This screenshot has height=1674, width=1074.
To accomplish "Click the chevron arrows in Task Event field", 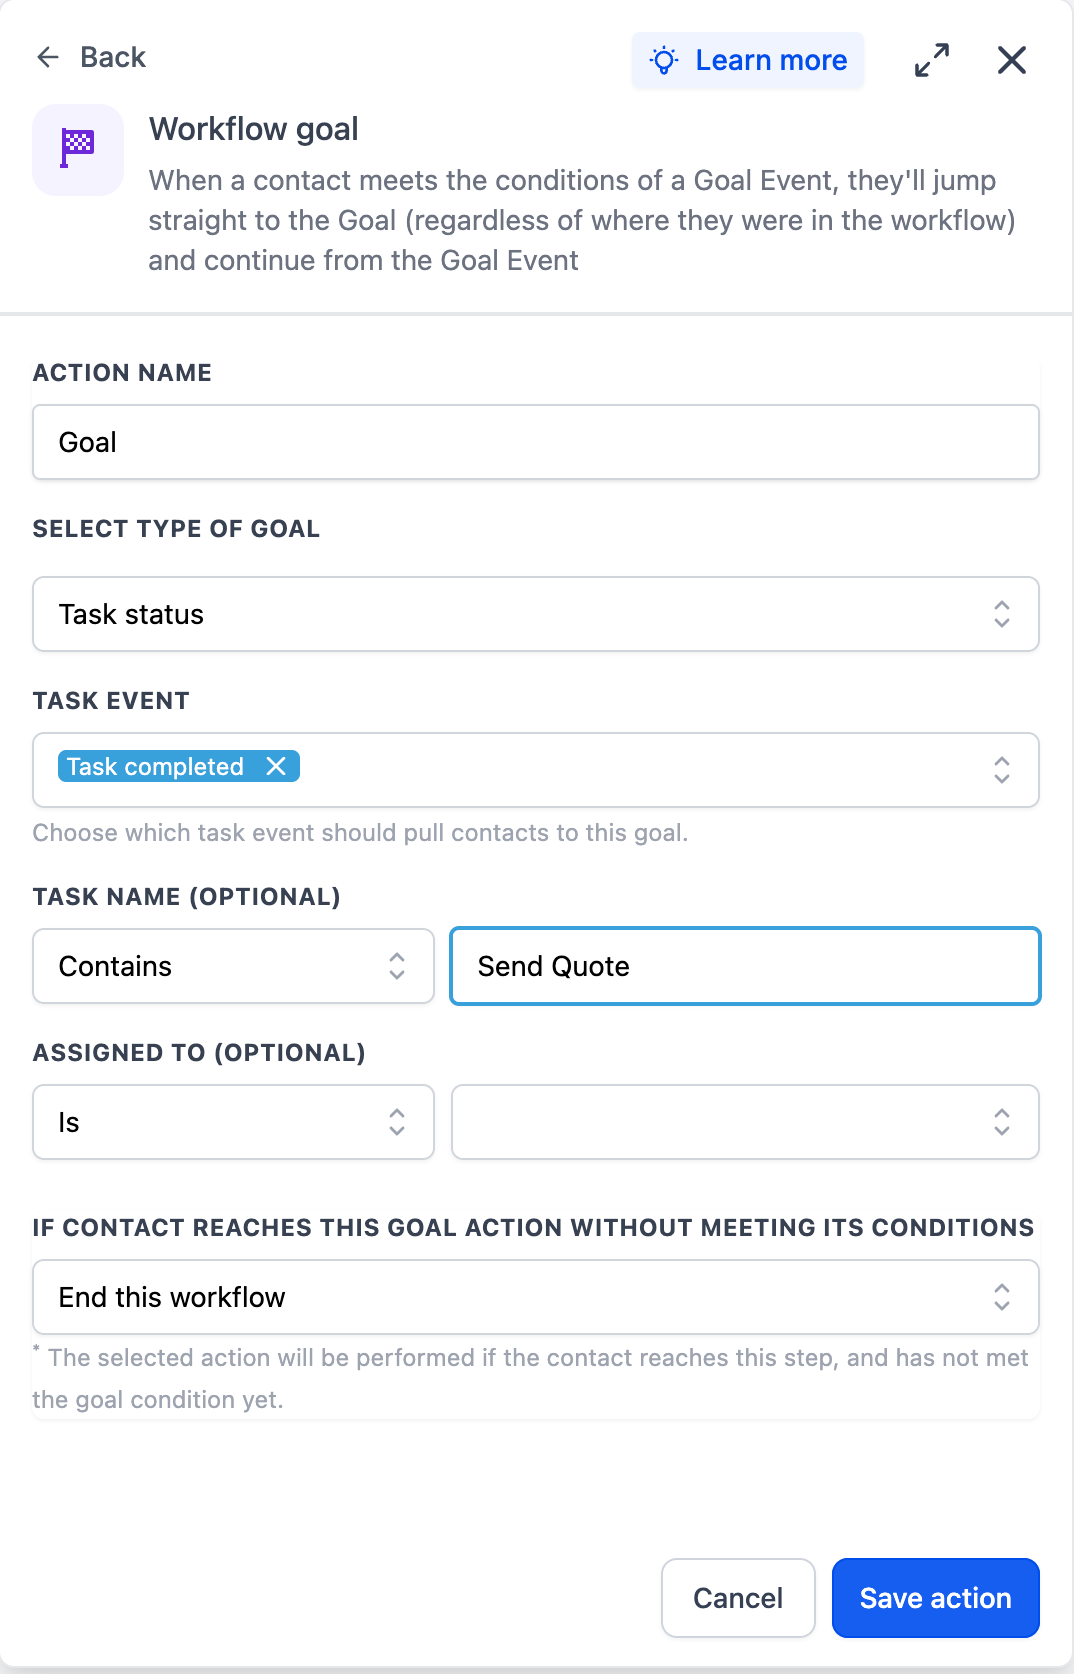I will coord(1002,770).
